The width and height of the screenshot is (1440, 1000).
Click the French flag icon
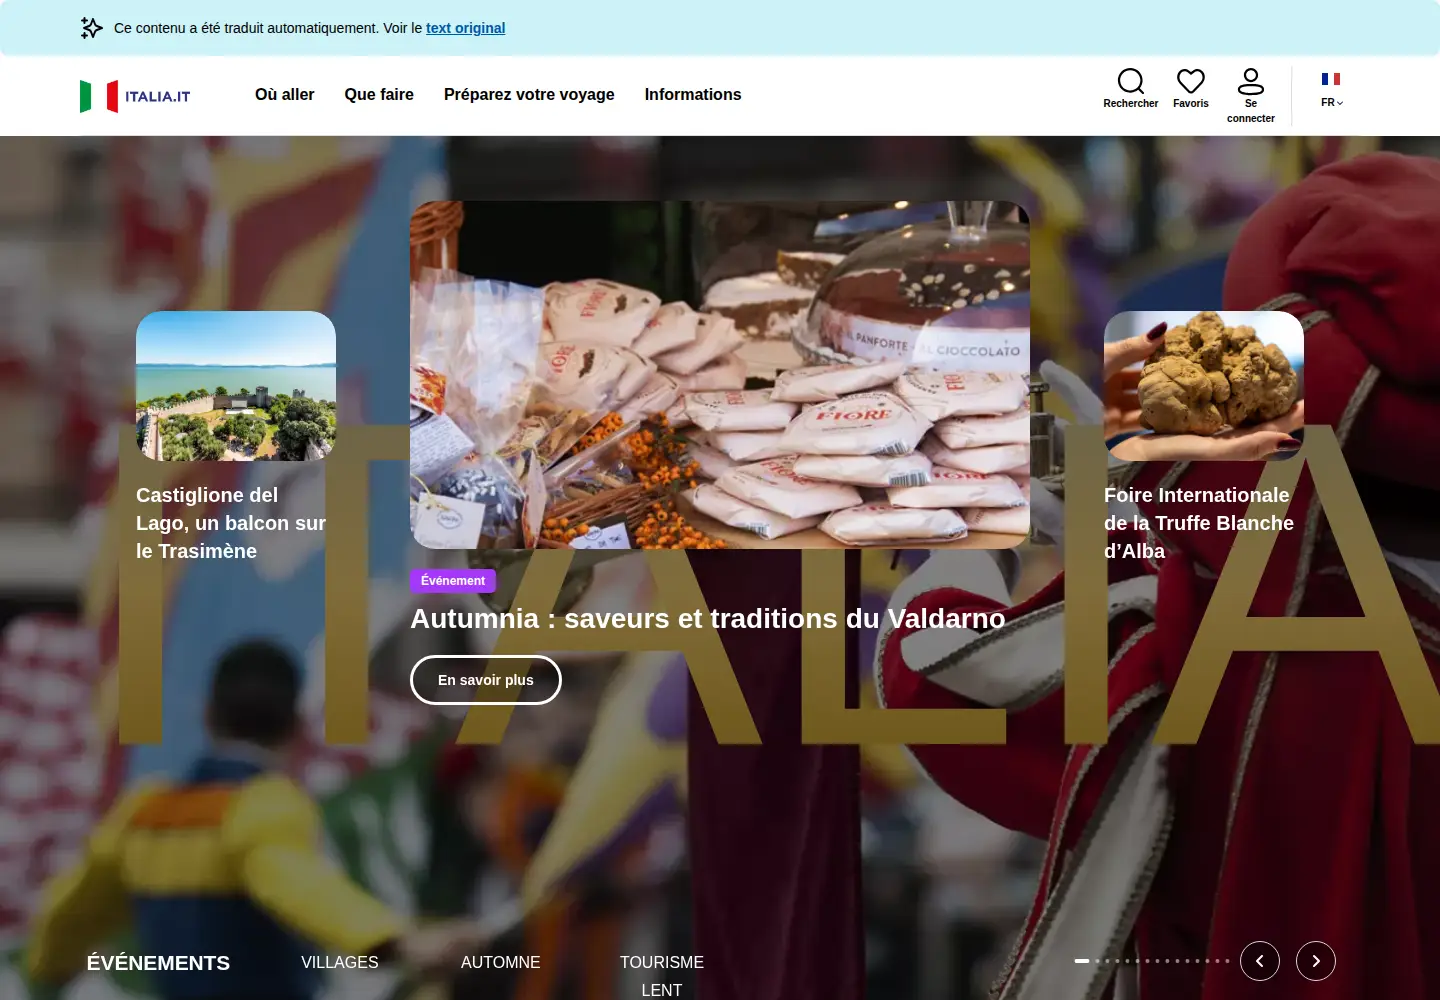pos(1331,79)
